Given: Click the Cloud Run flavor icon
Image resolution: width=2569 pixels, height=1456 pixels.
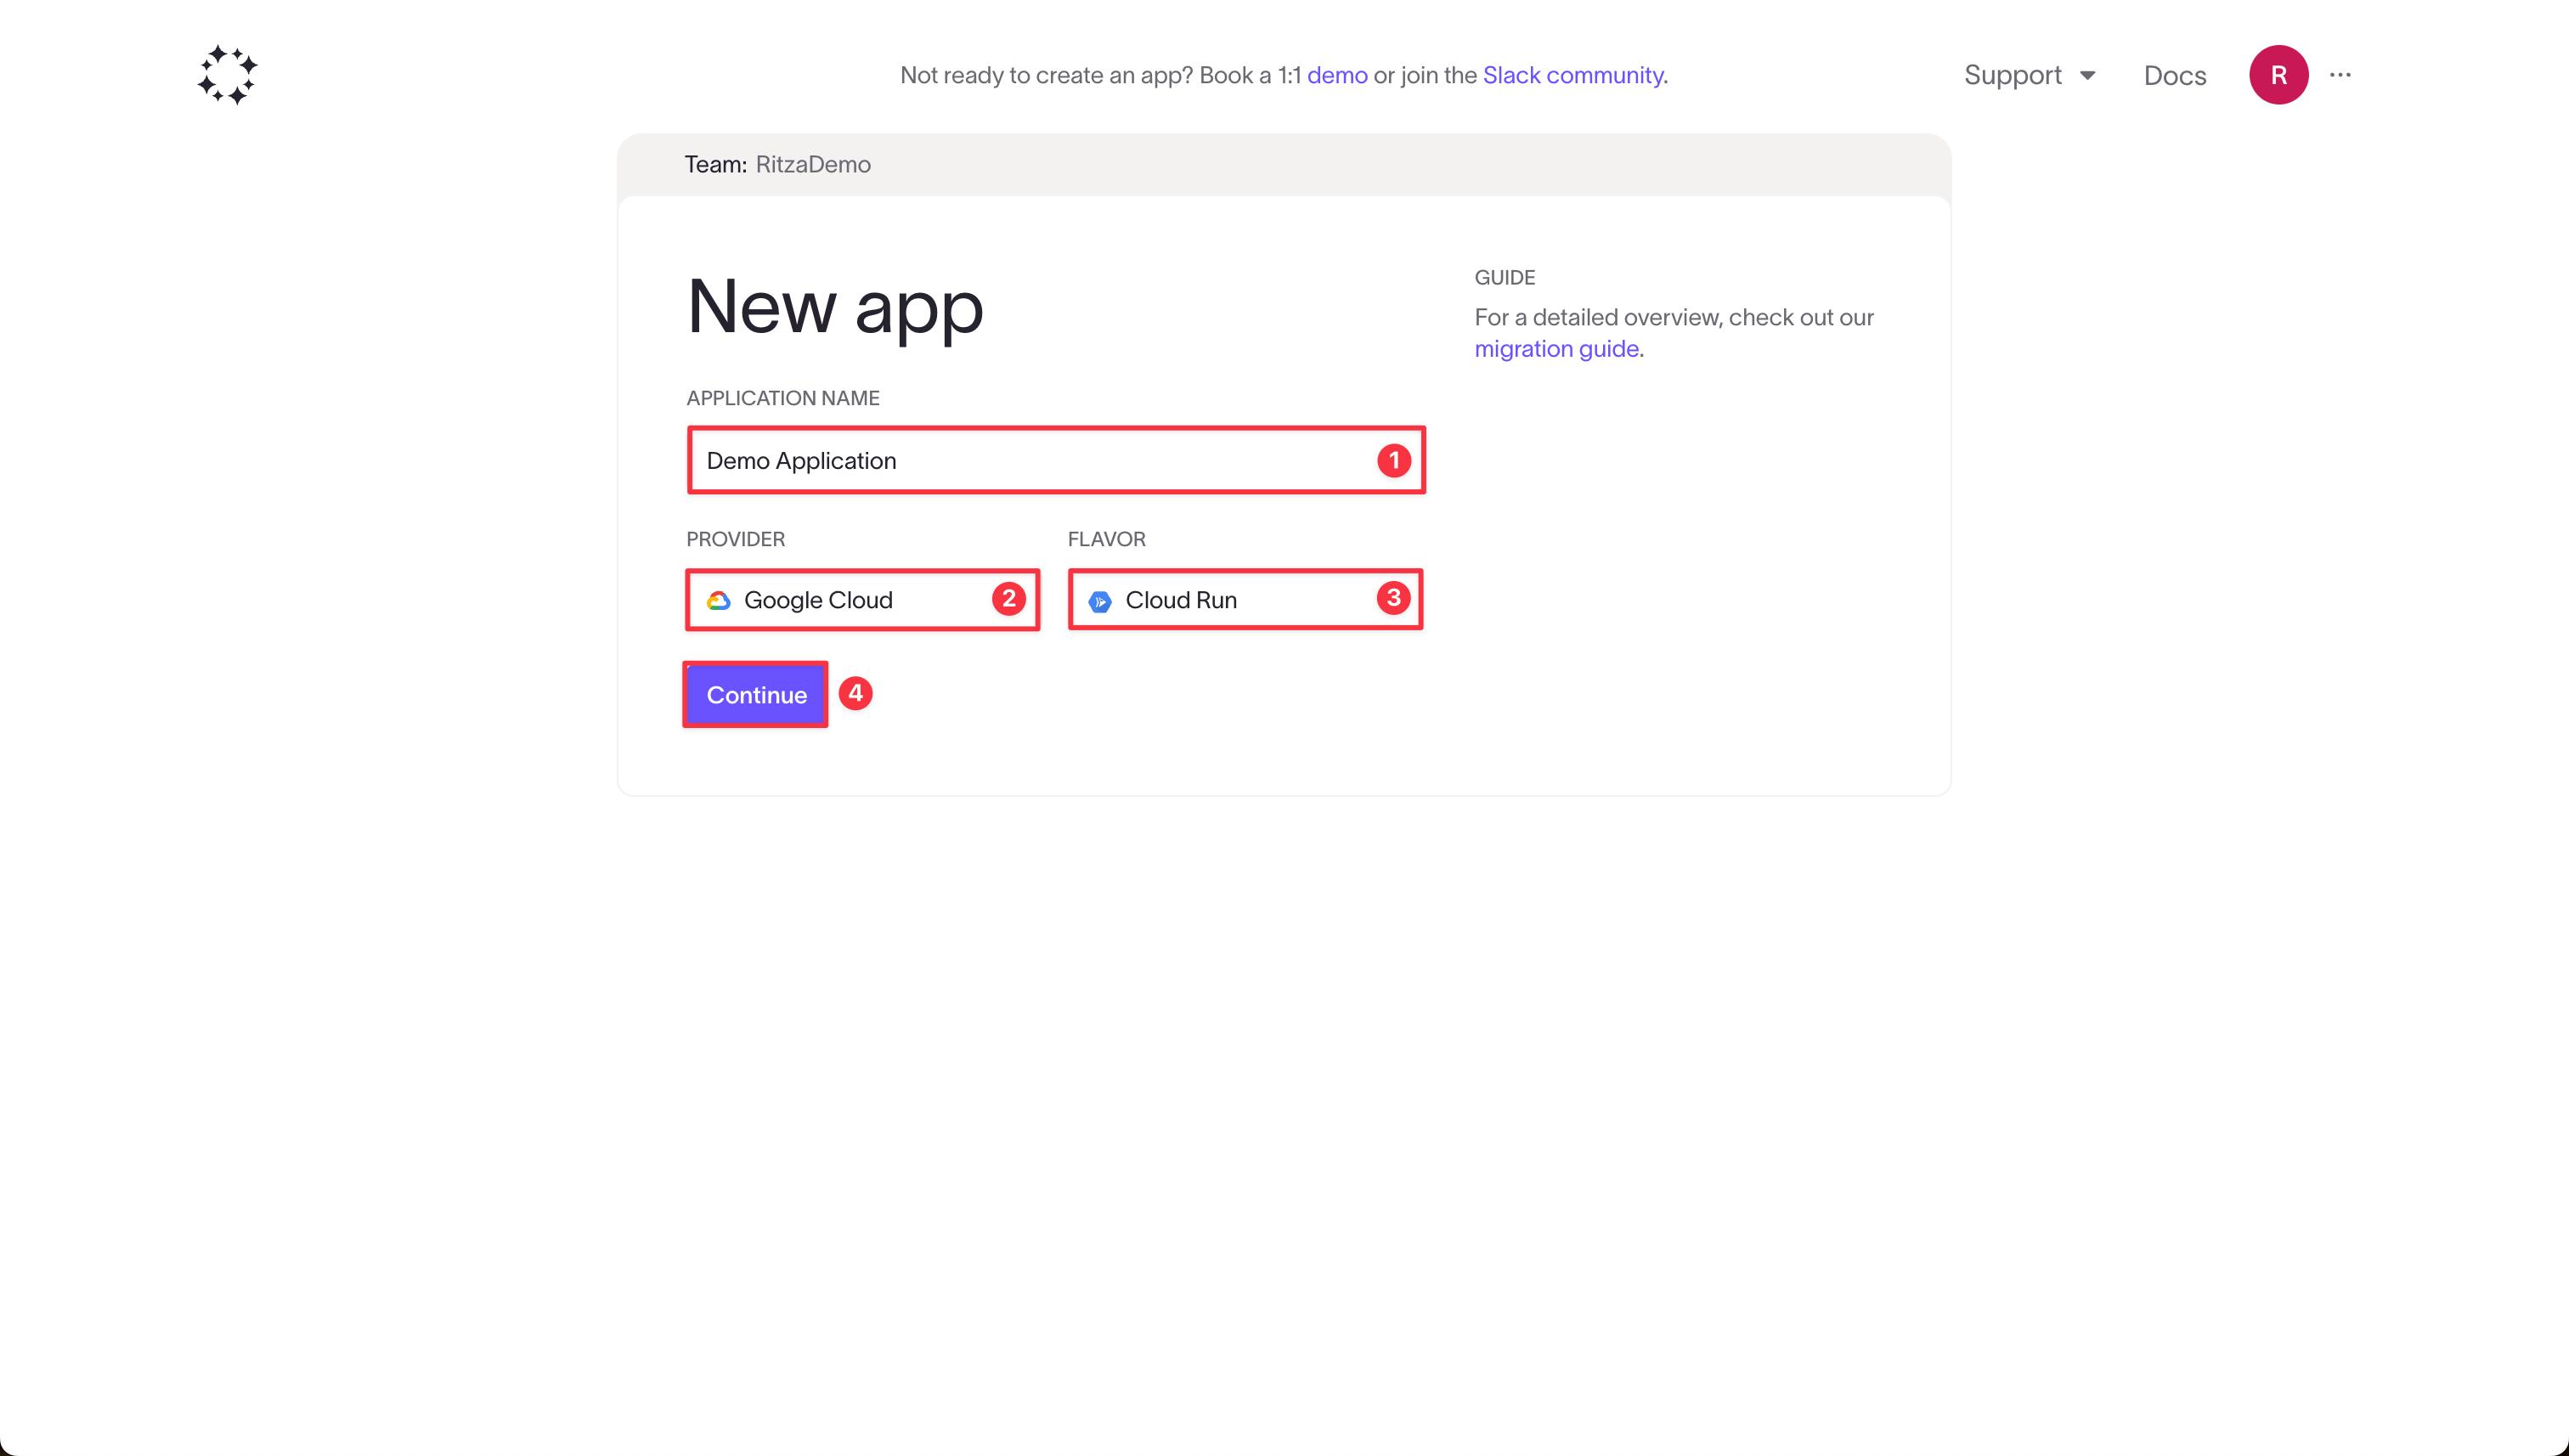Looking at the screenshot, I should click(x=1101, y=600).
